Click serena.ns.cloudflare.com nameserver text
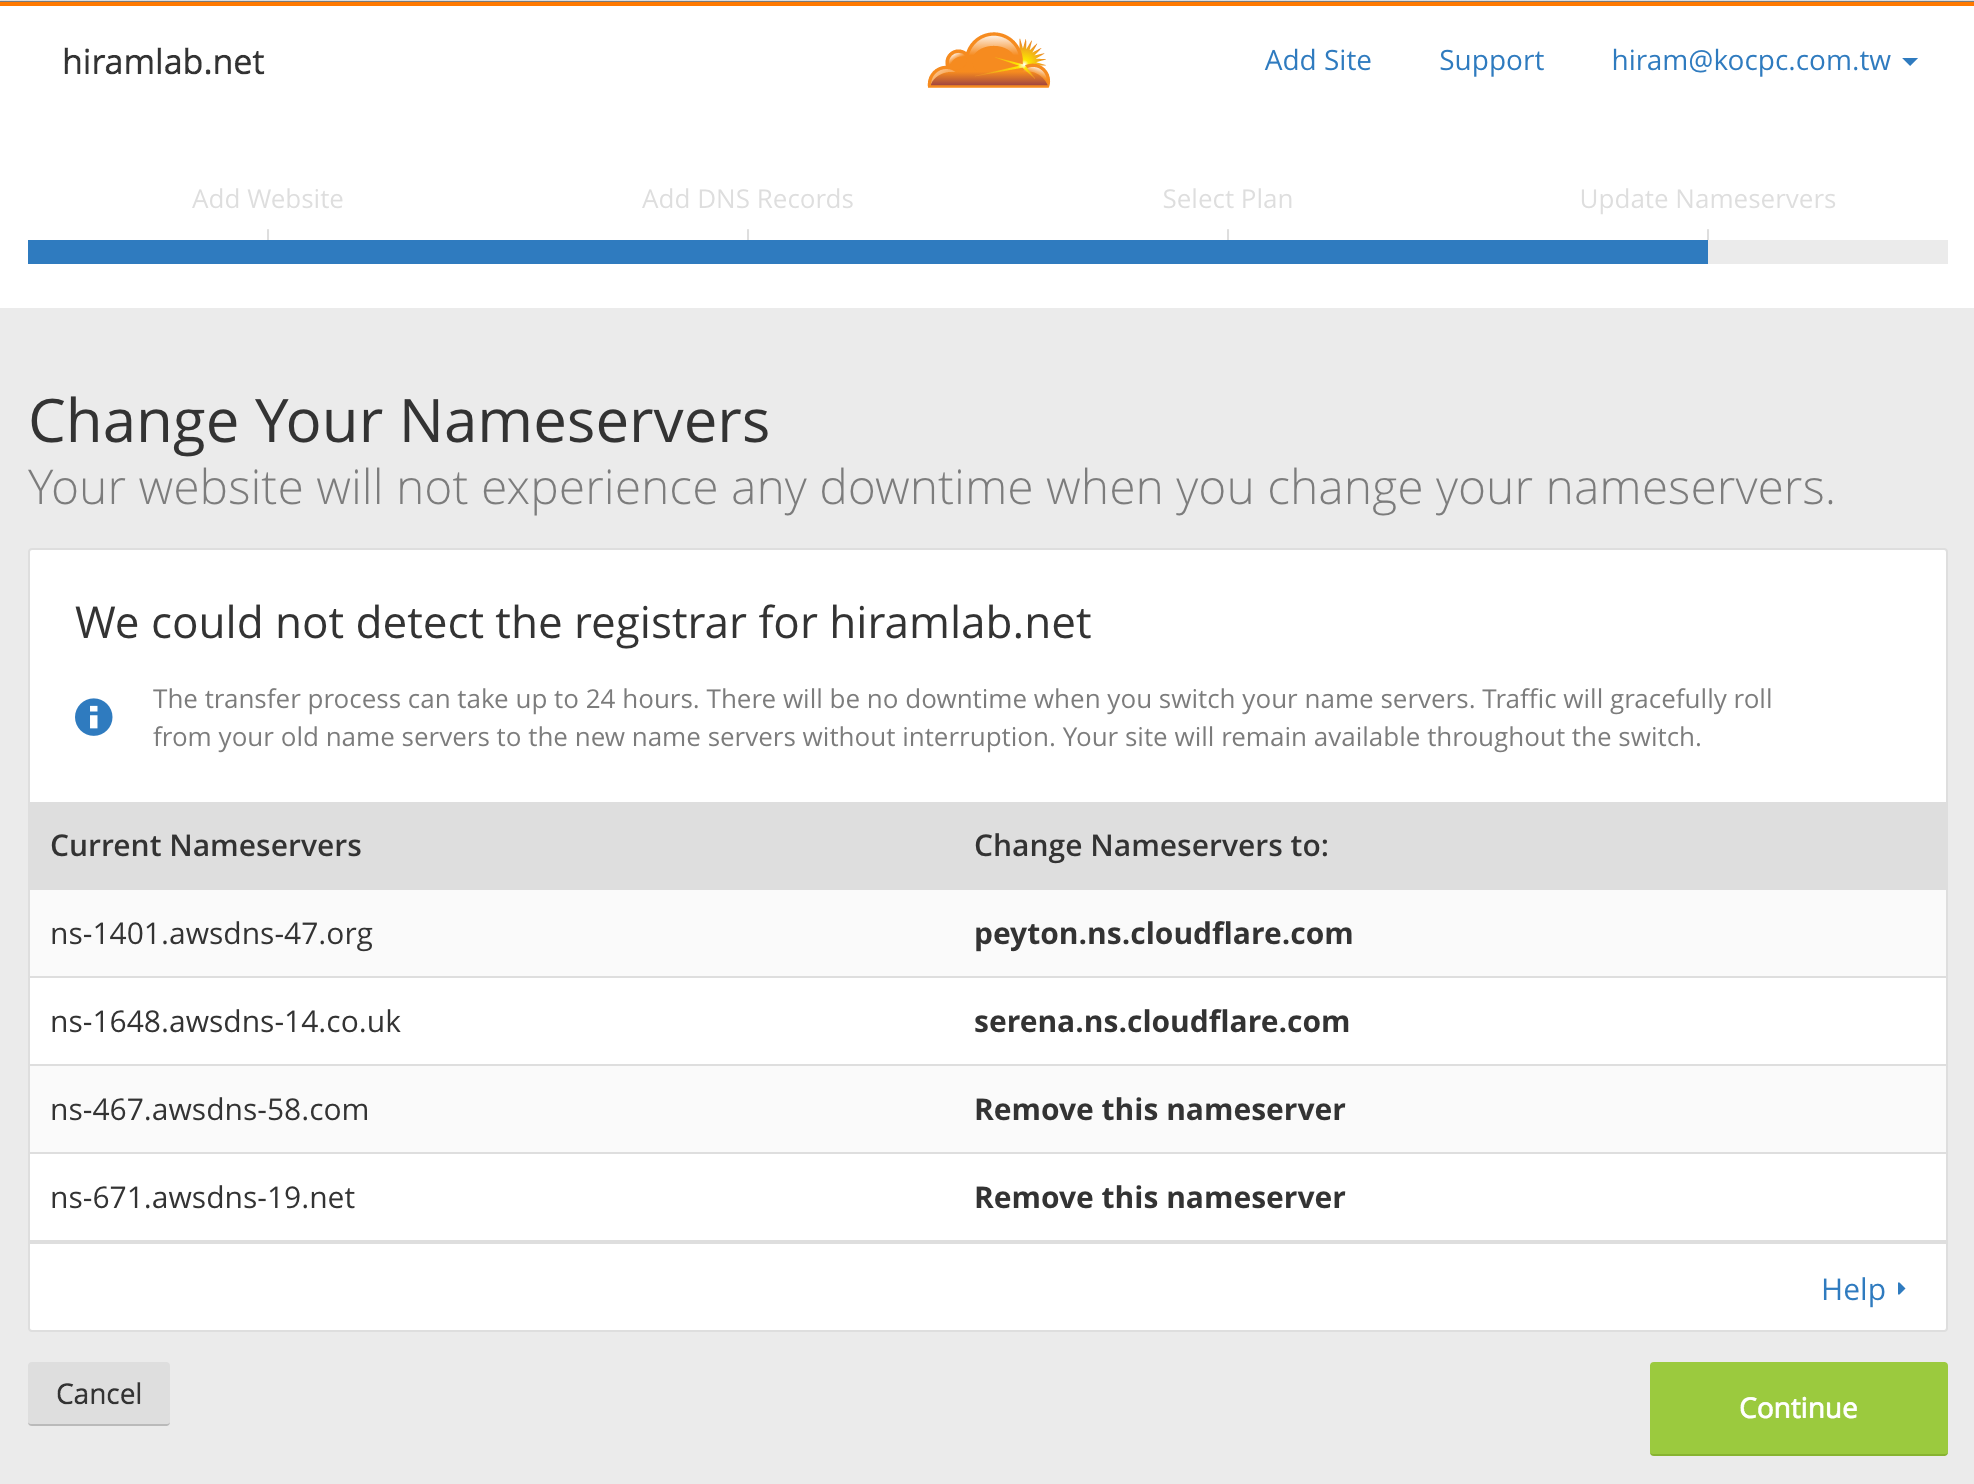 tap(1162, 1022)
